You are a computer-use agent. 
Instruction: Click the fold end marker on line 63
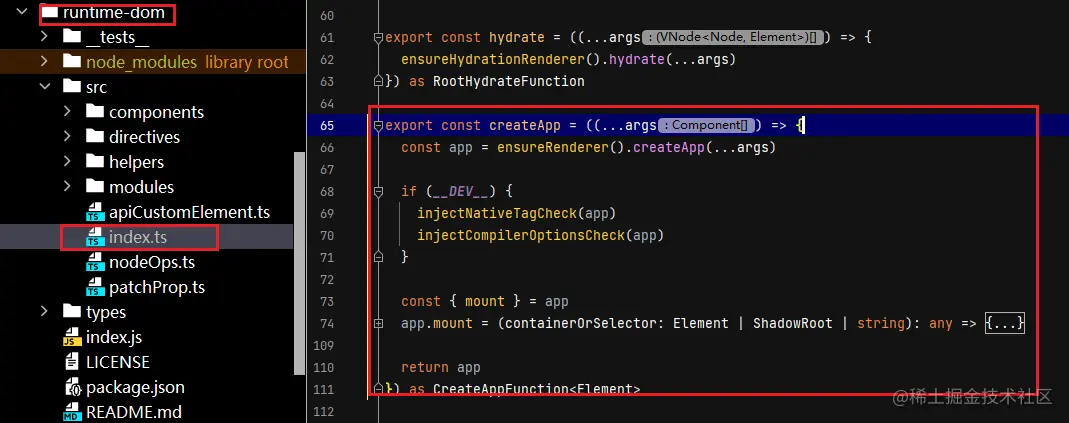(378, 81)
